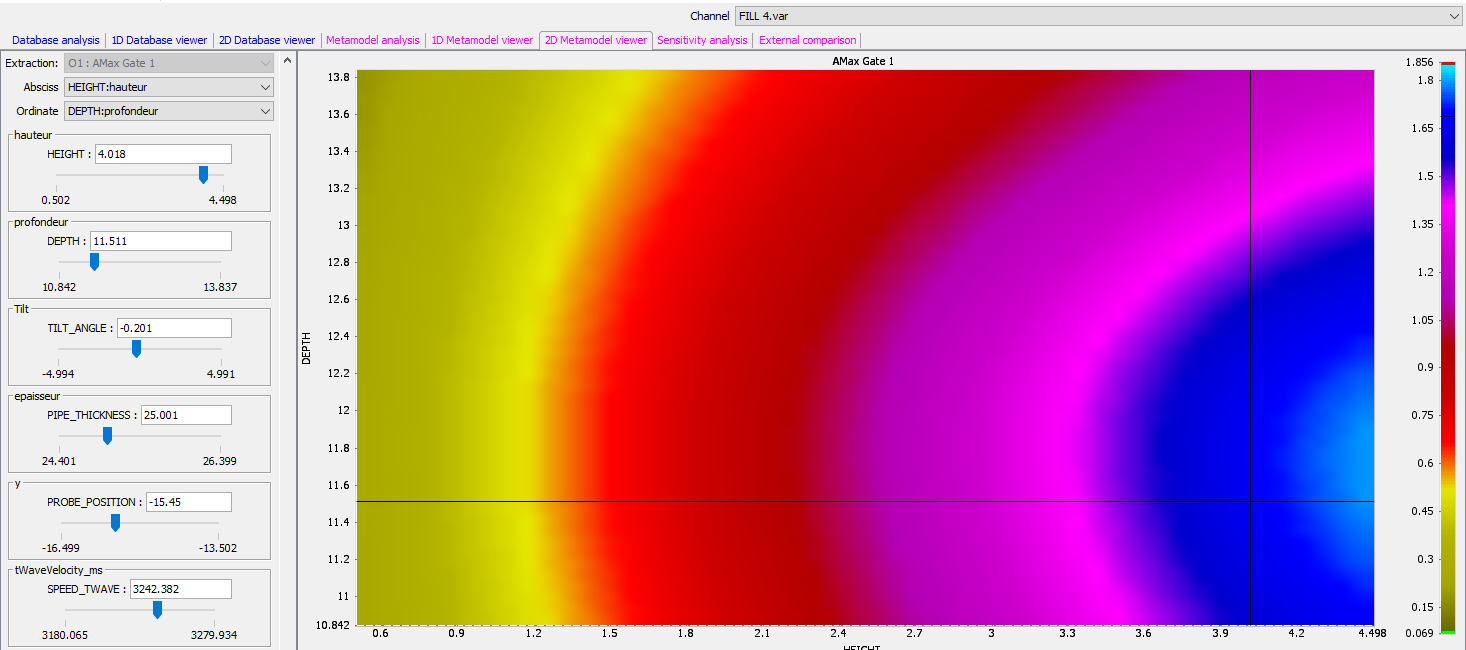Viewport: 1466px width, 650px height.
Task: Switch to the 1D Metamodel viewer tab
Action: click(x=482, y=40)
